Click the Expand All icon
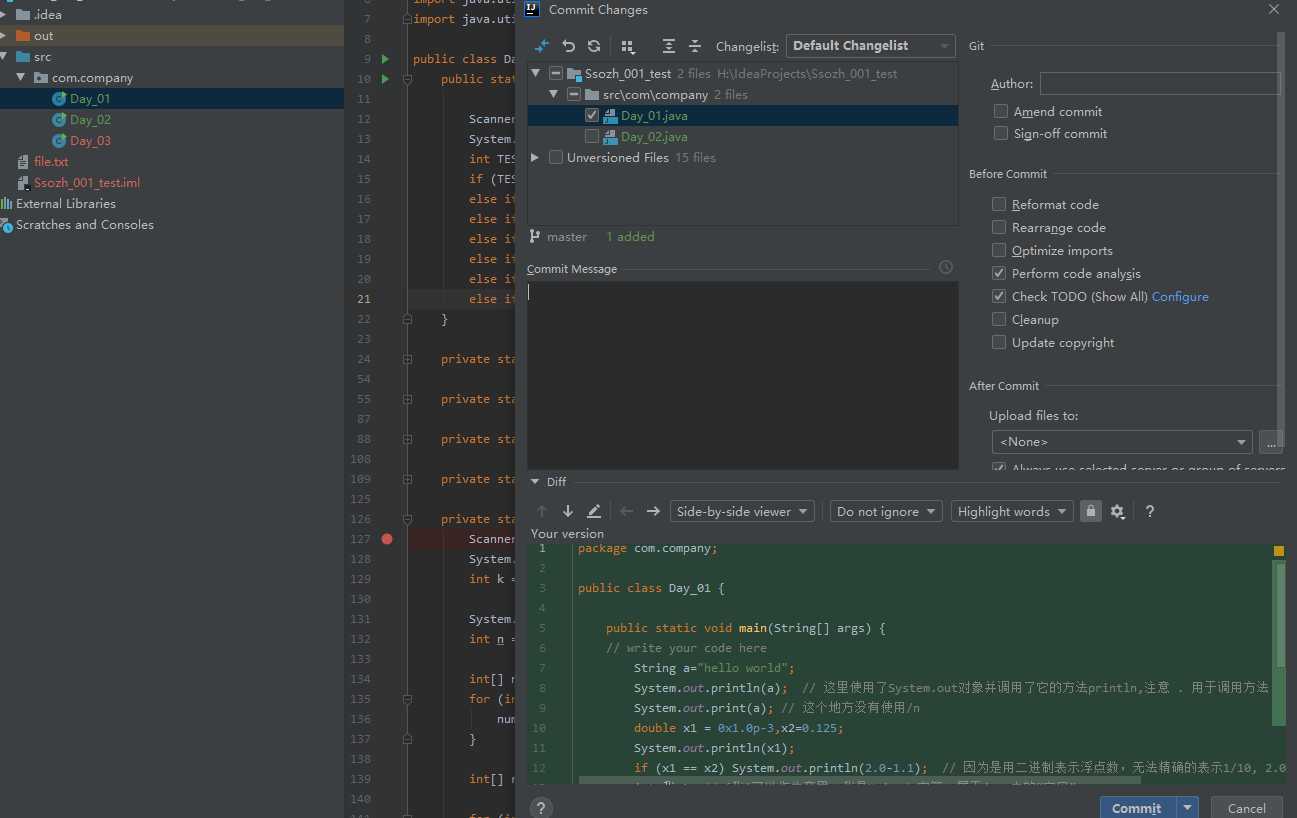This screenshot has width=1297, height=818. (x=669, y=46)
